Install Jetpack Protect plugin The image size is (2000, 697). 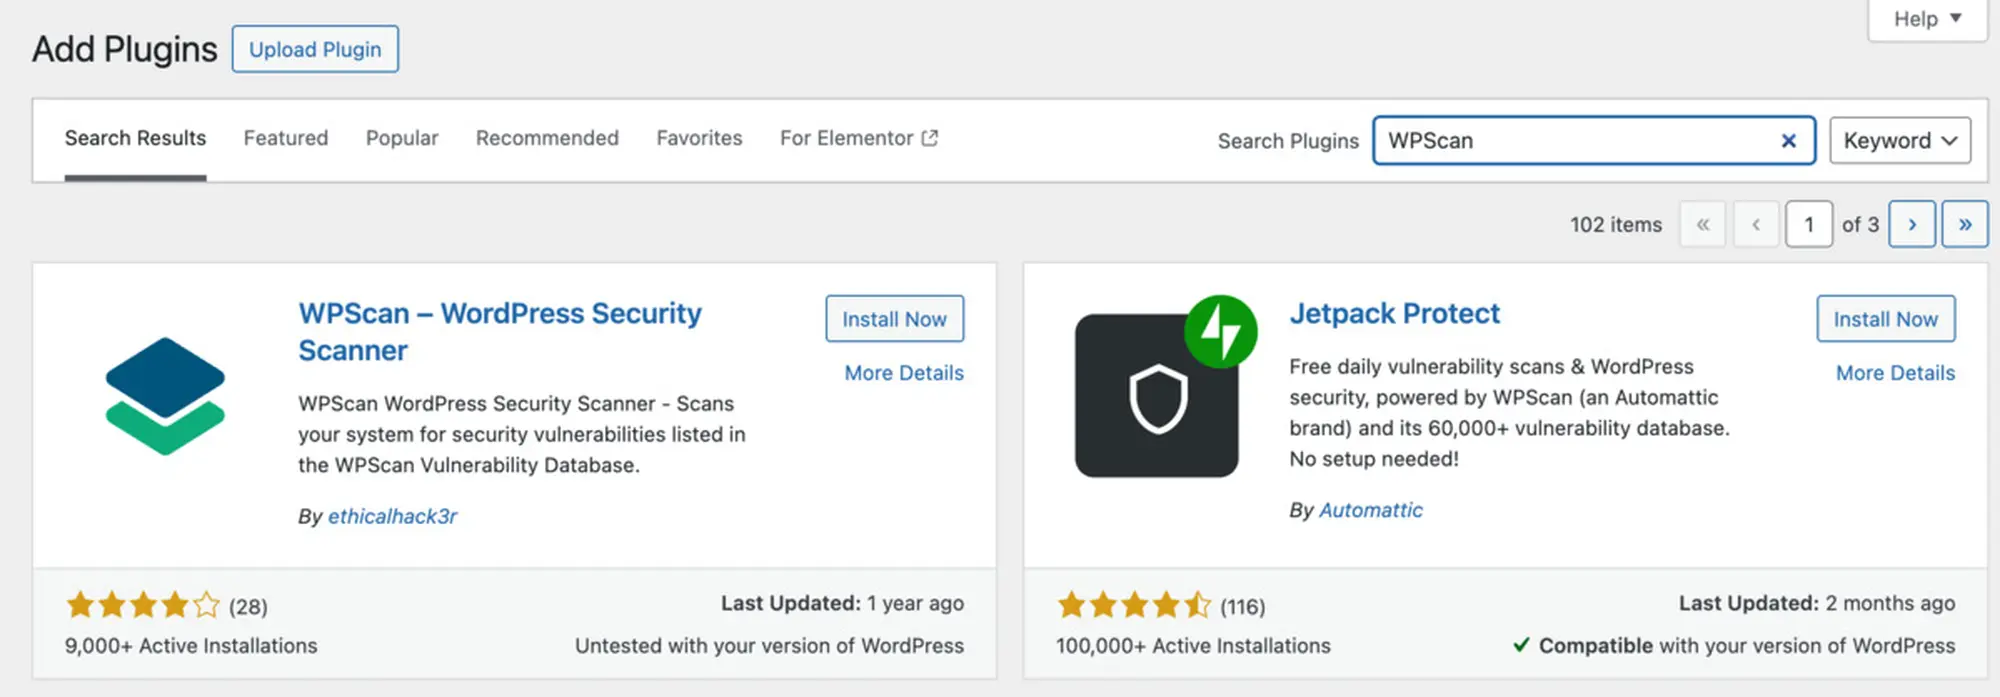pos(1885,319)
